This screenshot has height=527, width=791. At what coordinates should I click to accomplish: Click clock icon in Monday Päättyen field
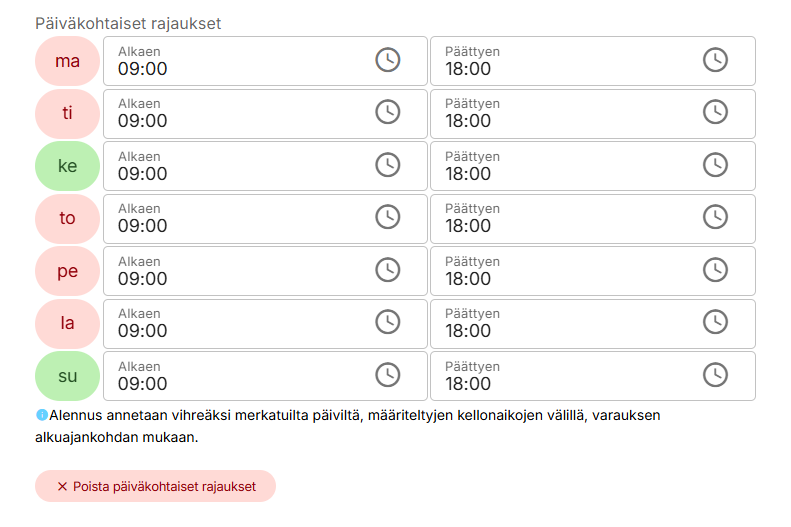point(715,60)
